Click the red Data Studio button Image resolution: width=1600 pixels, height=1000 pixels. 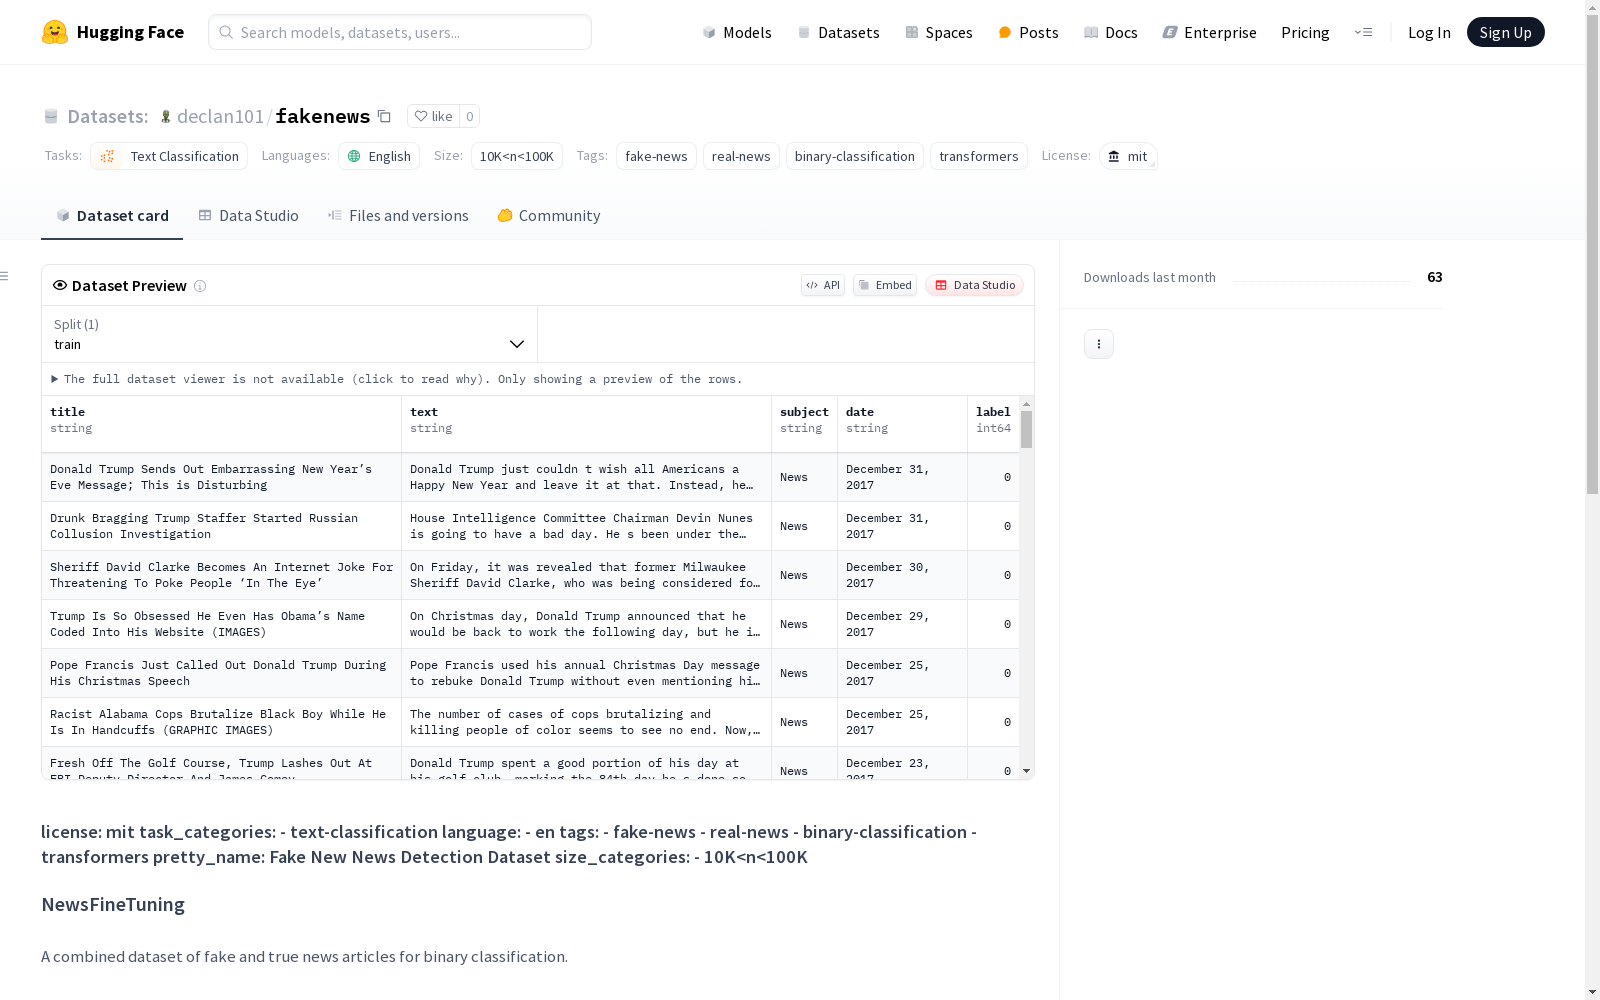974,285
